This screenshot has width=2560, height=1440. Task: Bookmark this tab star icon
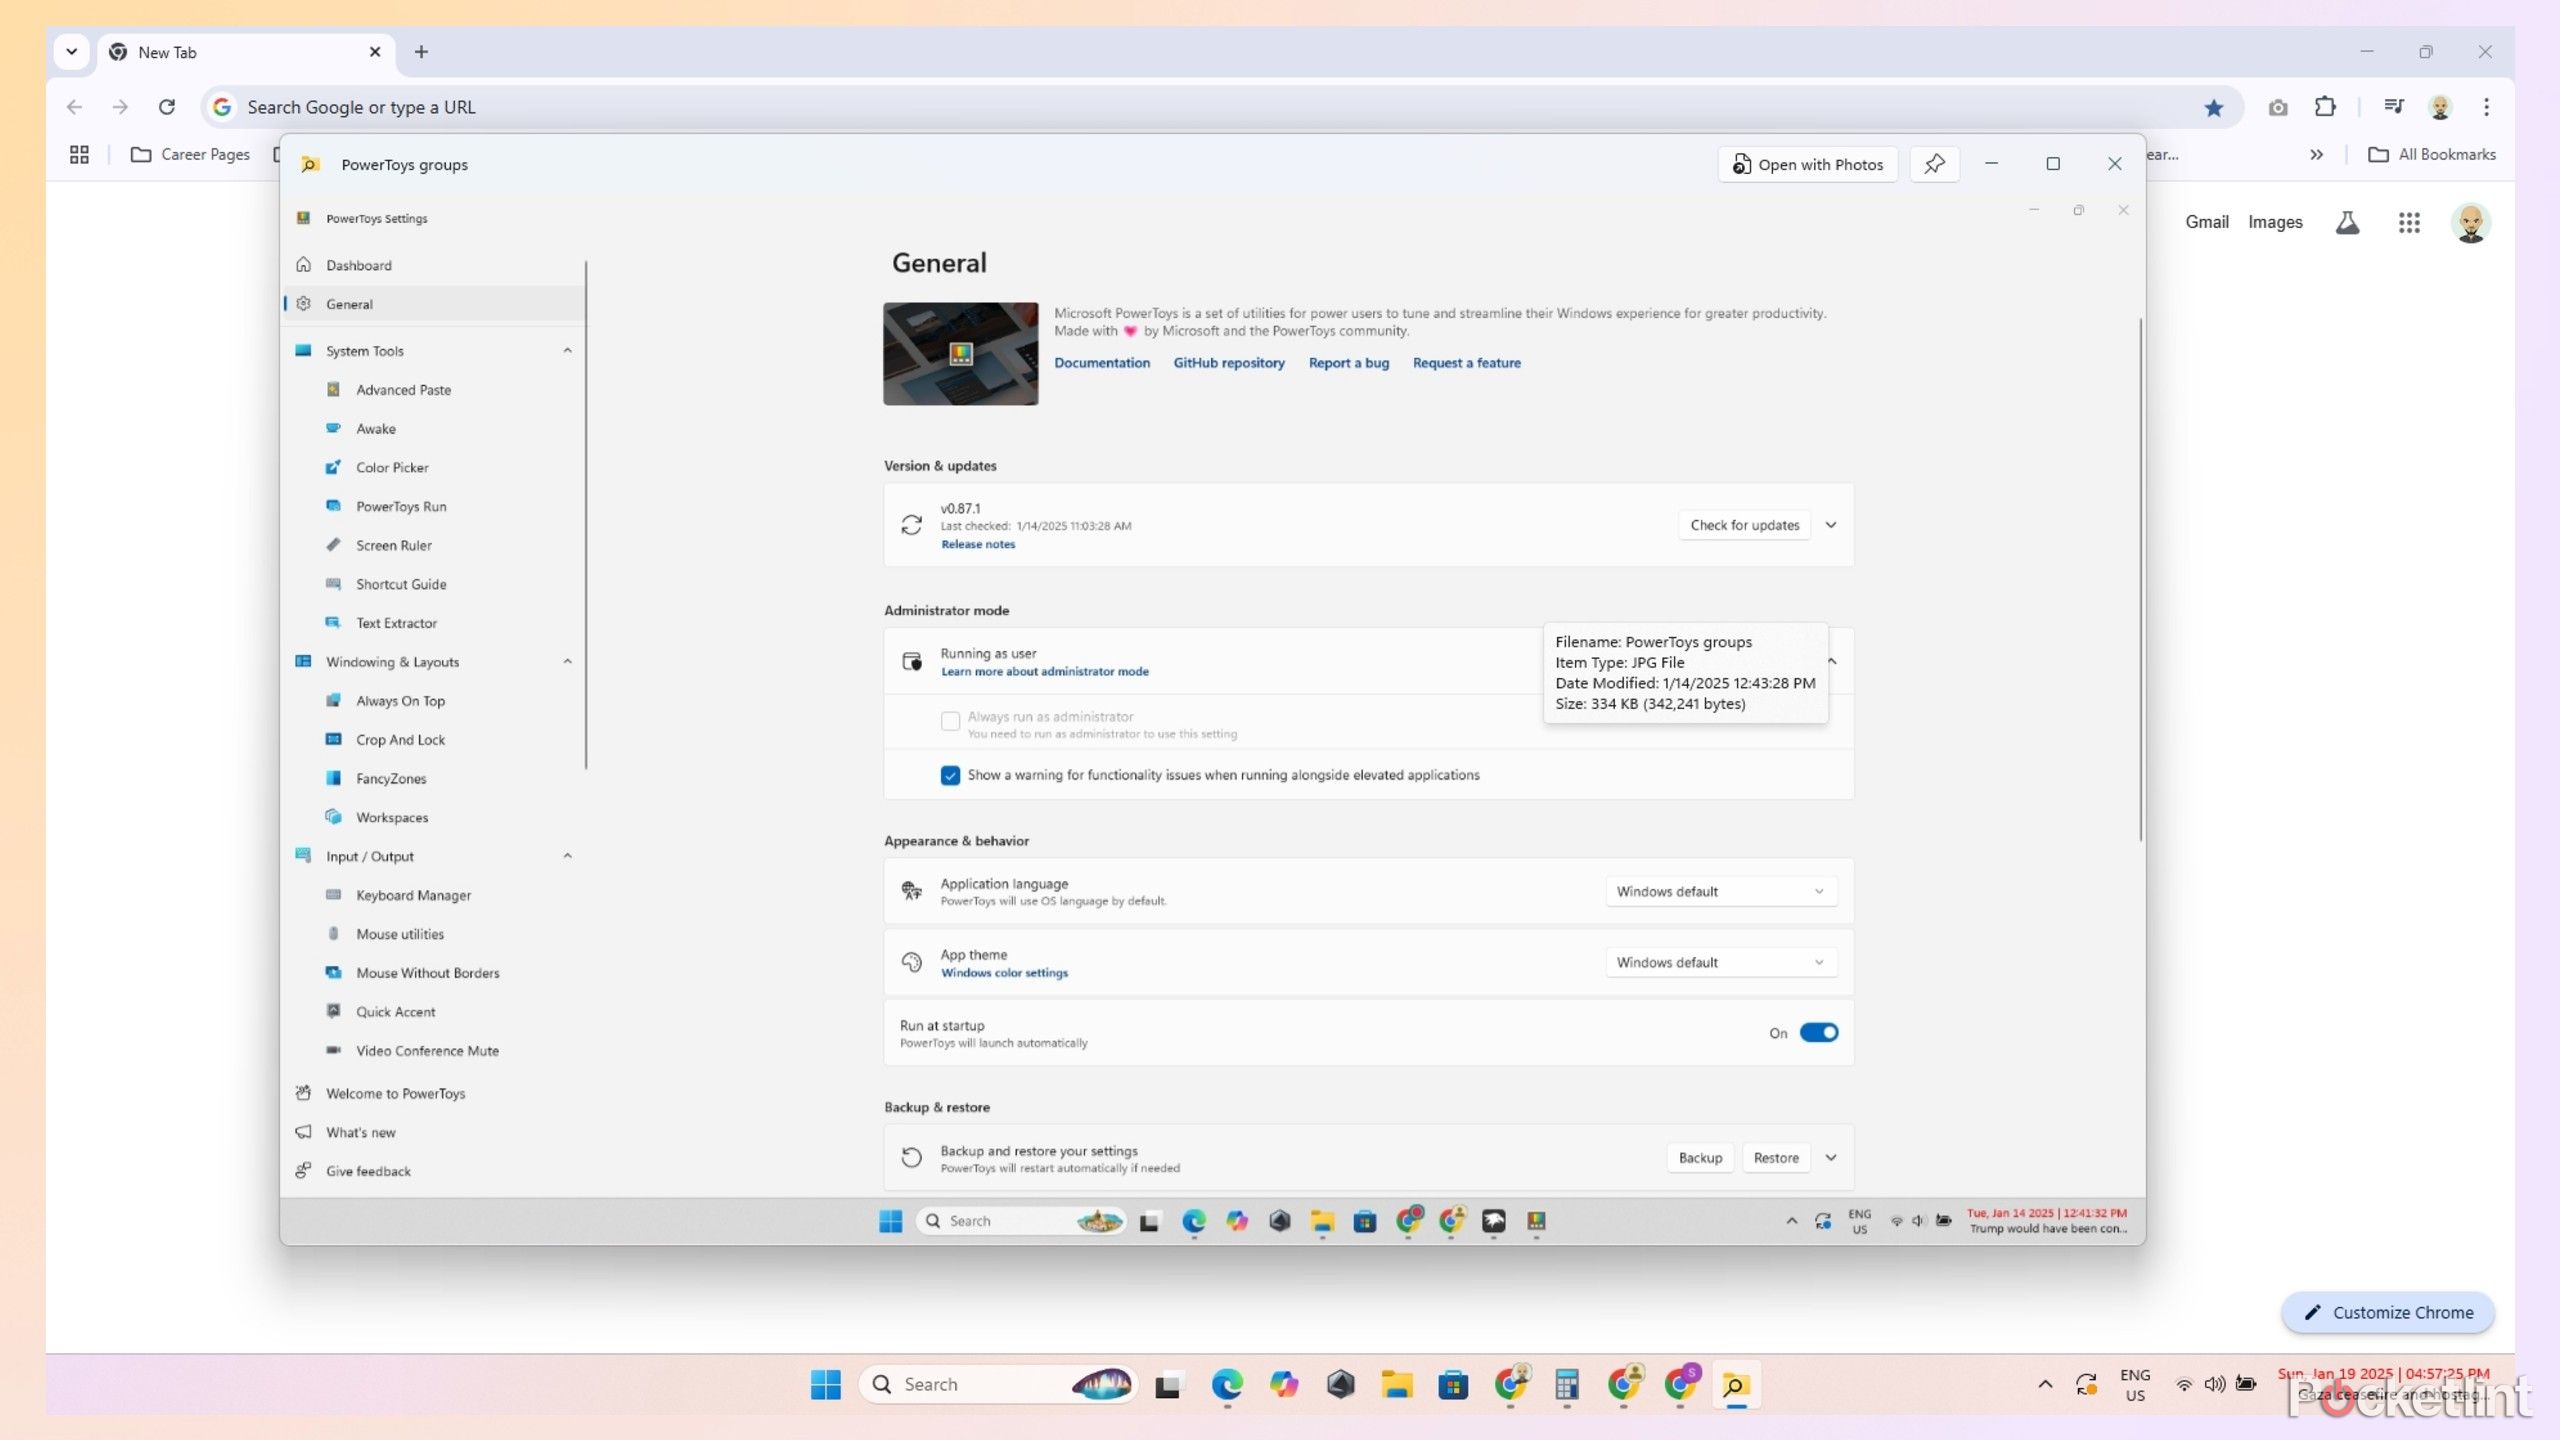[x=2213, y=108]
